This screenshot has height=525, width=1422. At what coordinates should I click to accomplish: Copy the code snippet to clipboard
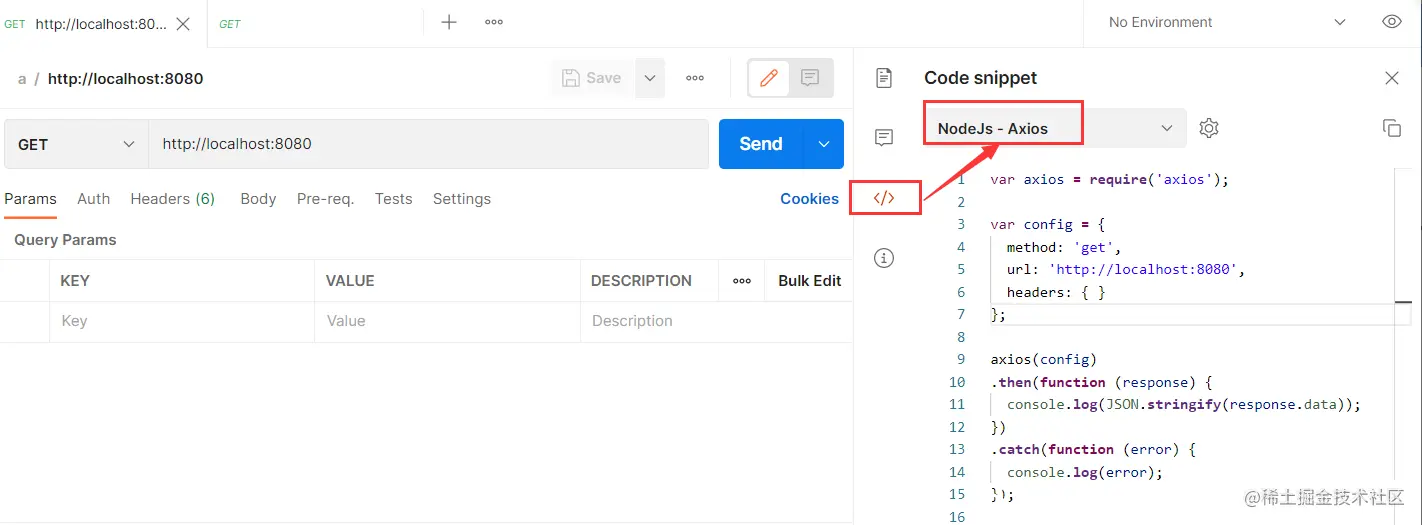pos(1392,128)
